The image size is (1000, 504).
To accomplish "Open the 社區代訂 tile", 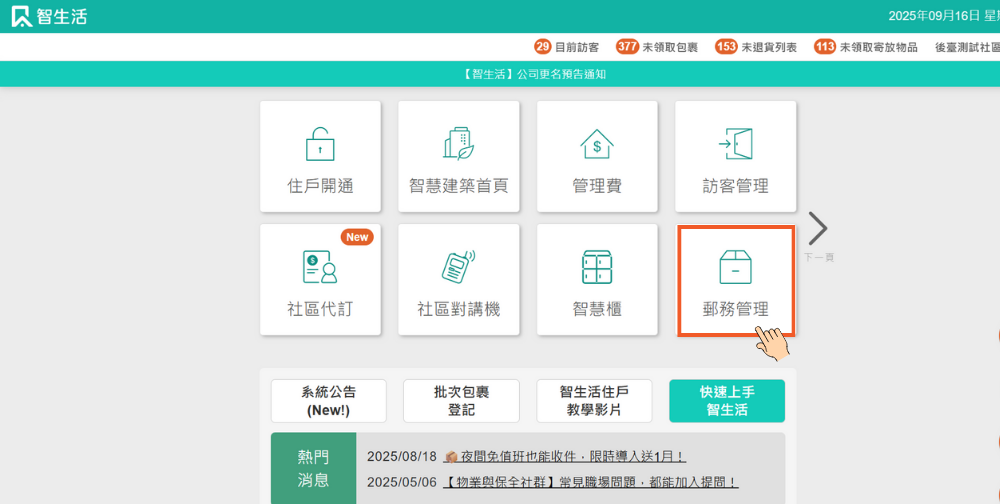I will point(320,280).
